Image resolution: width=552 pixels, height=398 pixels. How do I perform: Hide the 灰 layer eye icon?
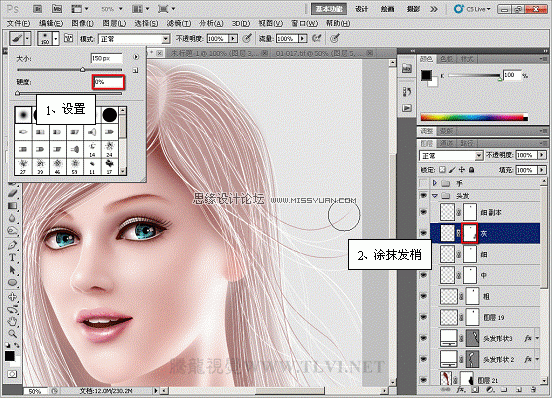424,233
